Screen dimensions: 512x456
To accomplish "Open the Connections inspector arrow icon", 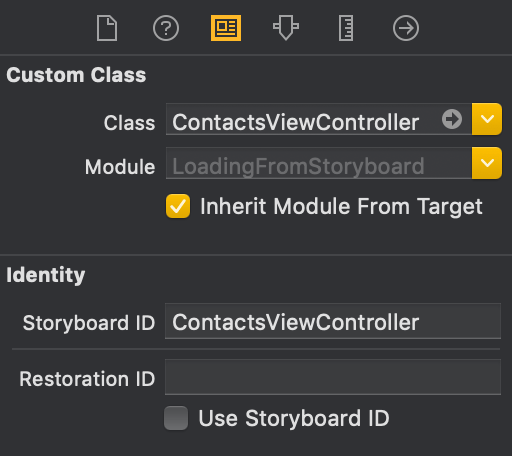I will [406, 28].
